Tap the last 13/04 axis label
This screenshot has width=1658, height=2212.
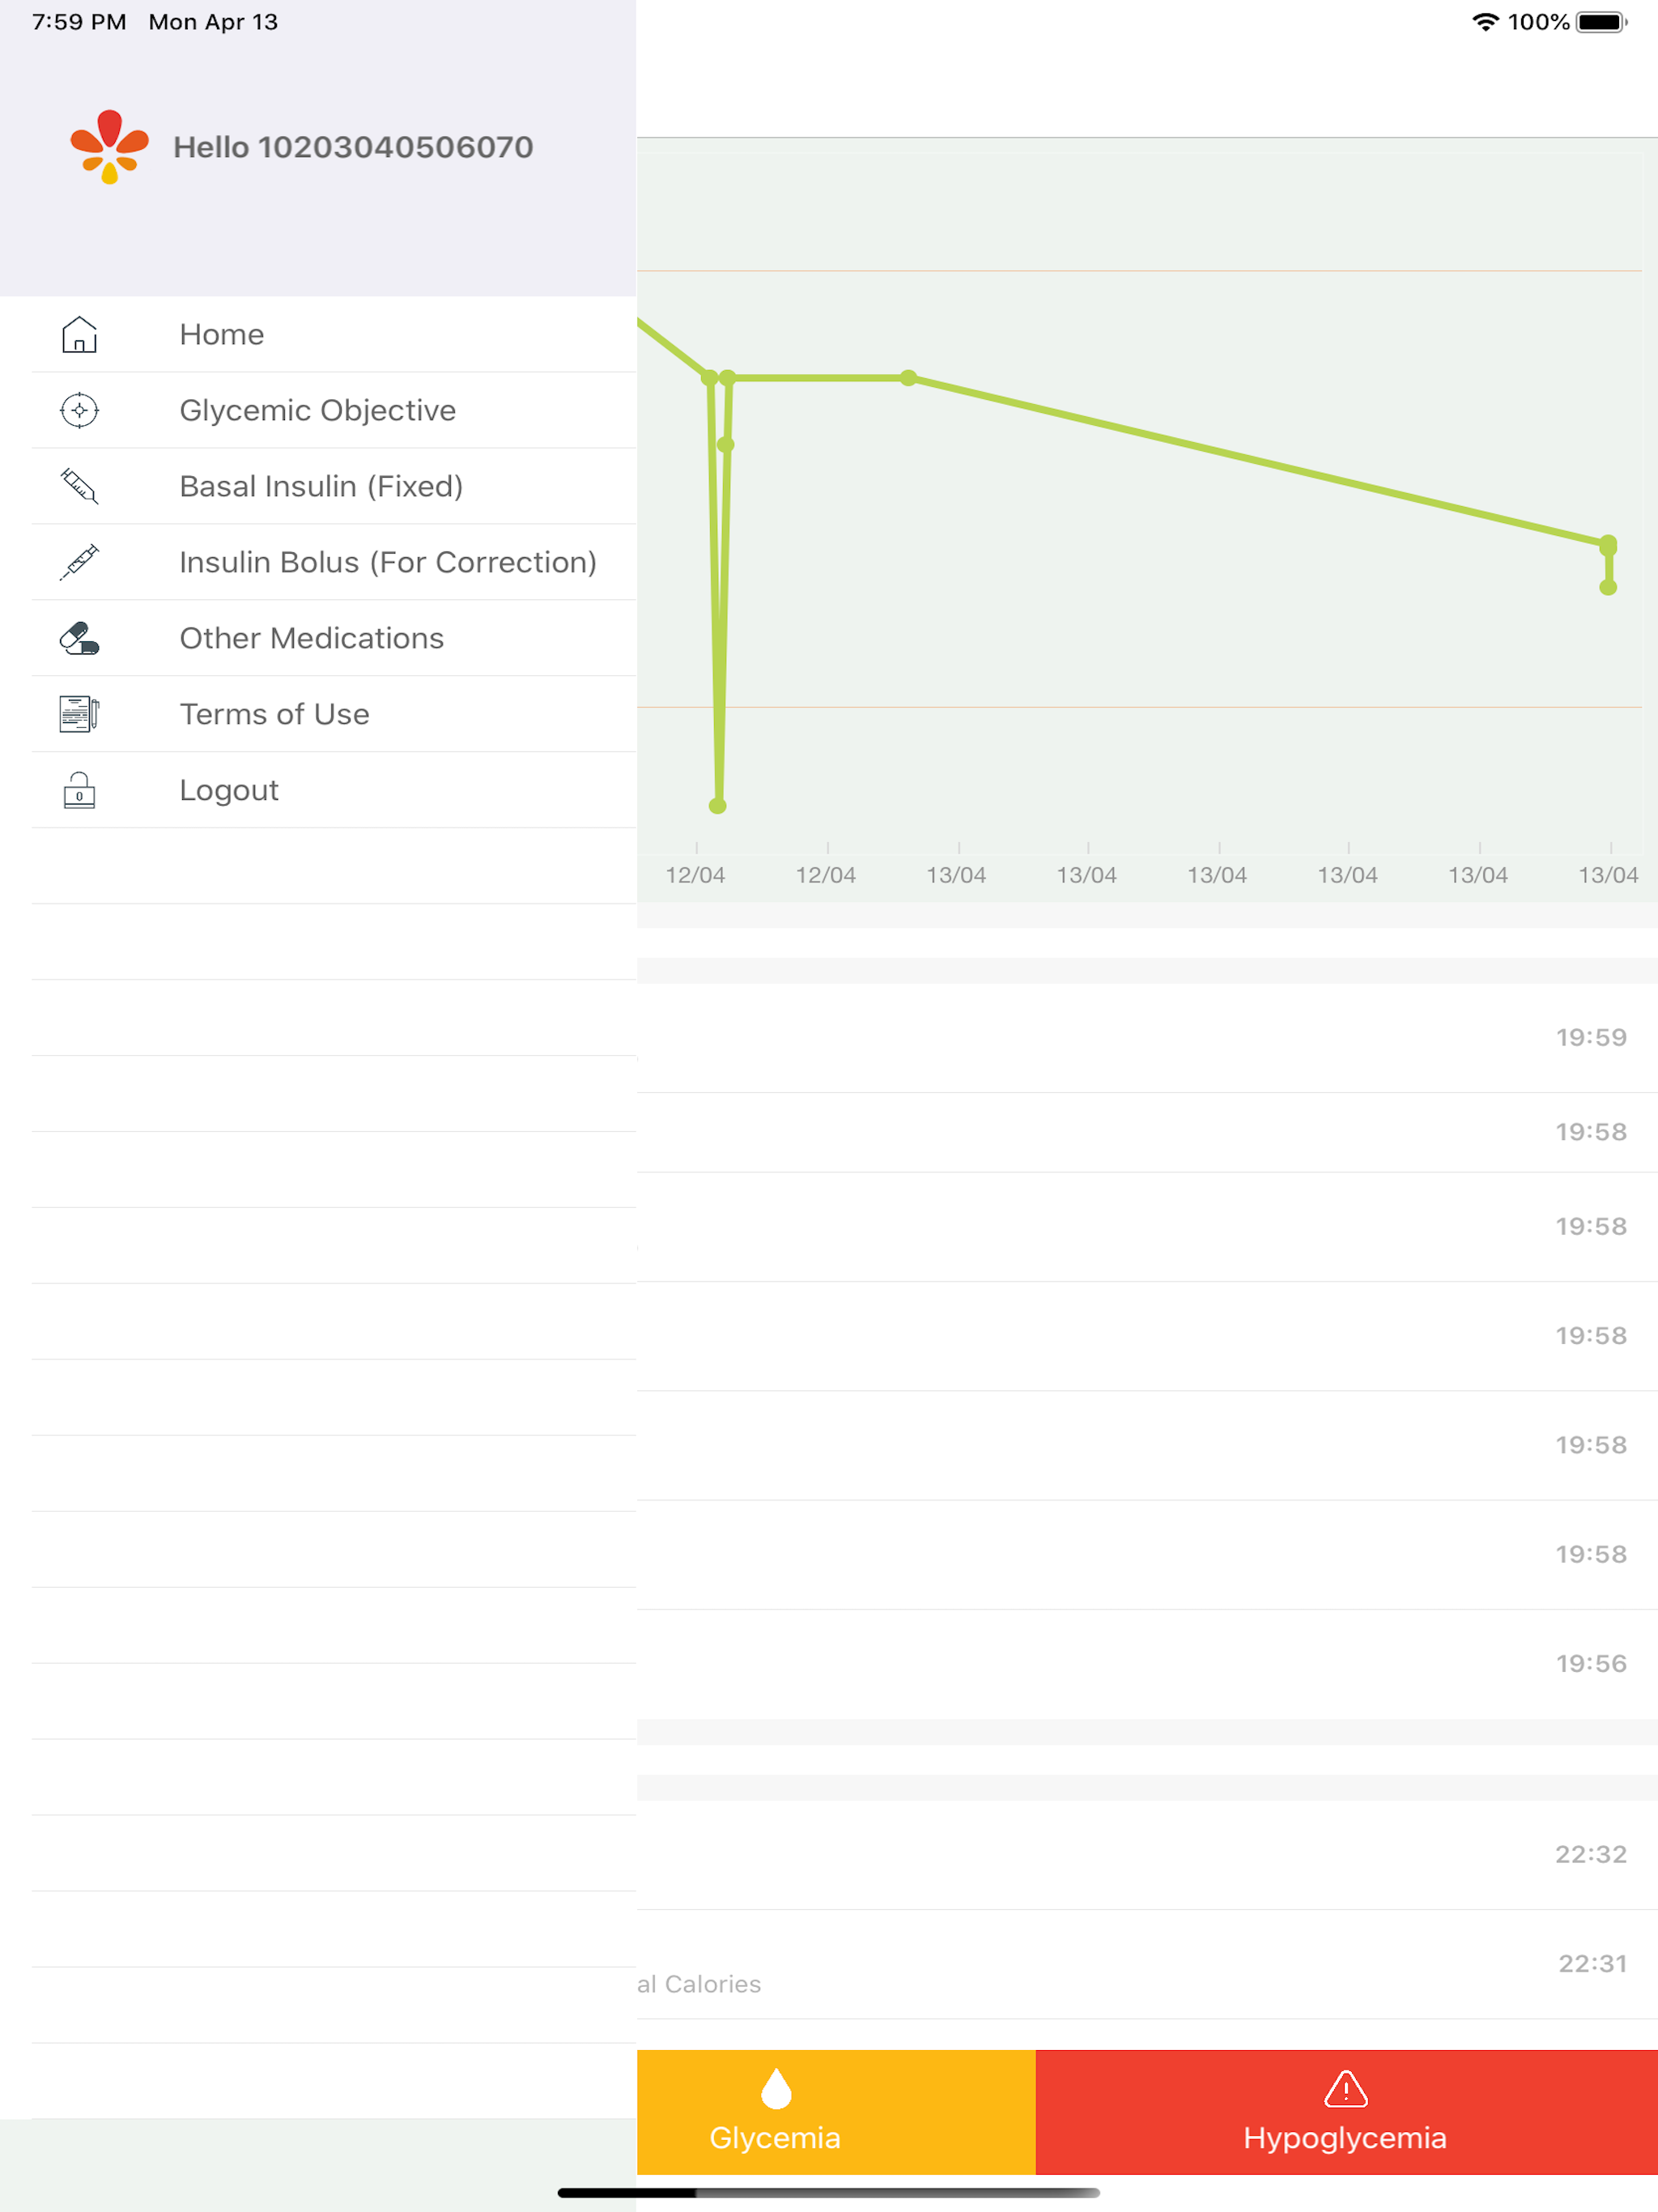1608,875
